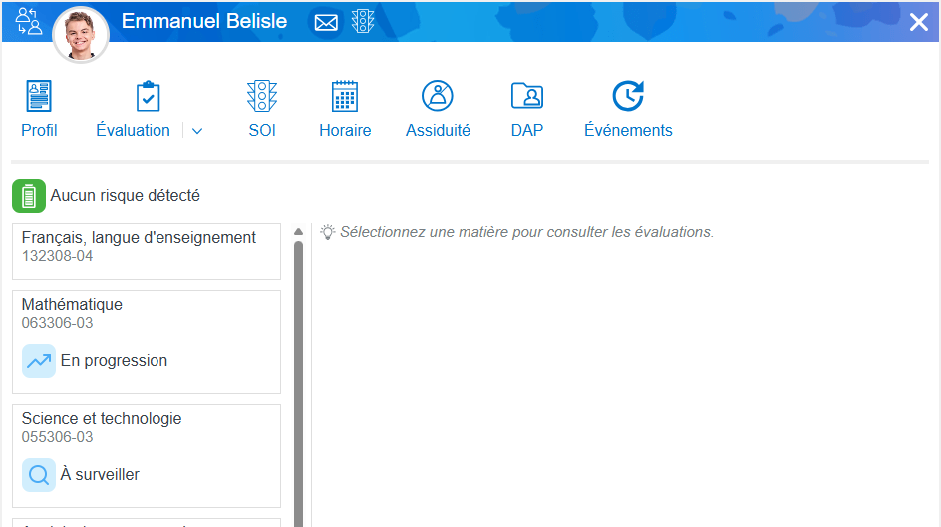Click the traffic light icon in header
941x527 pixels.
pyautogui.click(x=362, y=22)
